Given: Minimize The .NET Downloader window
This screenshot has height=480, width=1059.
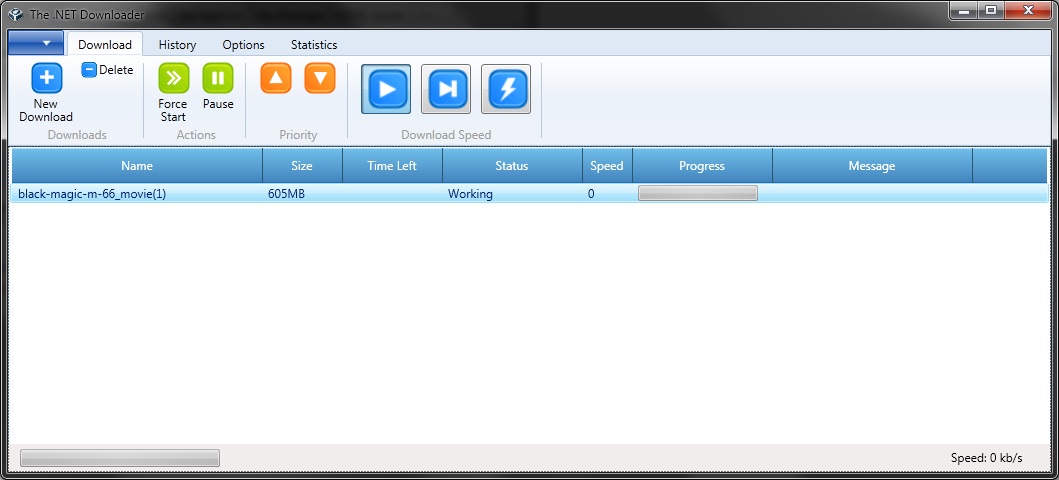Looking at the screenshot, I should 964,10.
